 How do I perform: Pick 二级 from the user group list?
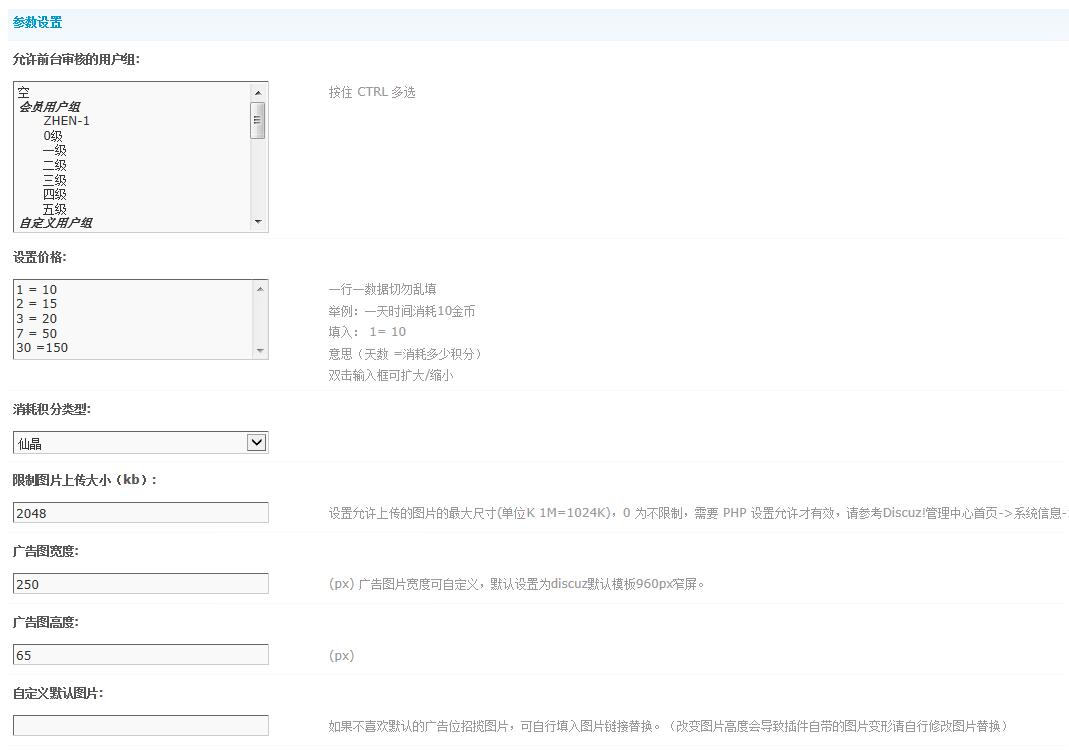54,165
